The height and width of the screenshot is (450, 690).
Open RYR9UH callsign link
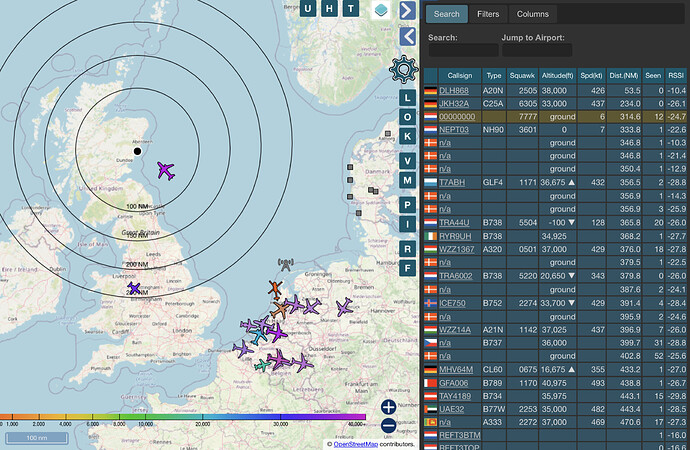tap(455, 236)
